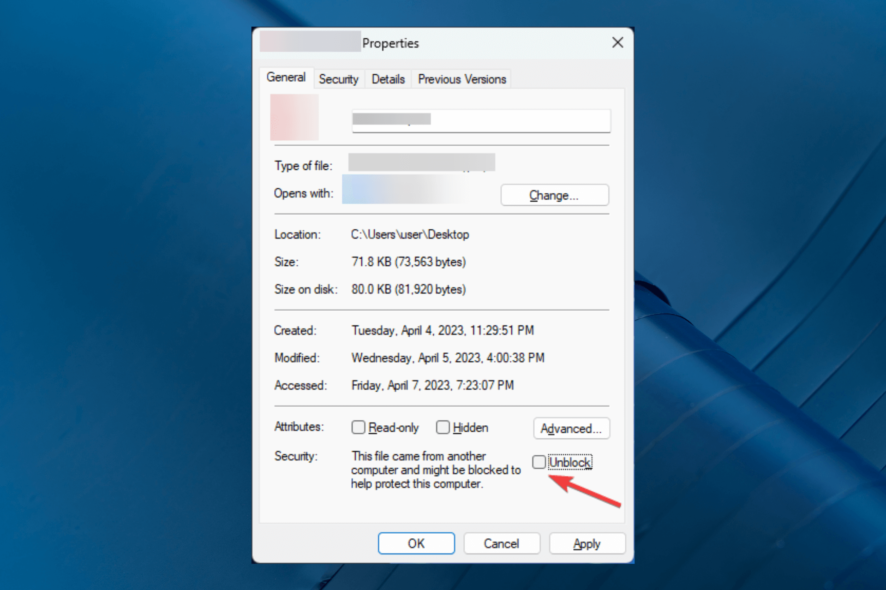Apply changes with the Apply button
Viewport: 886px width, 590px height.
coord(587,544)
